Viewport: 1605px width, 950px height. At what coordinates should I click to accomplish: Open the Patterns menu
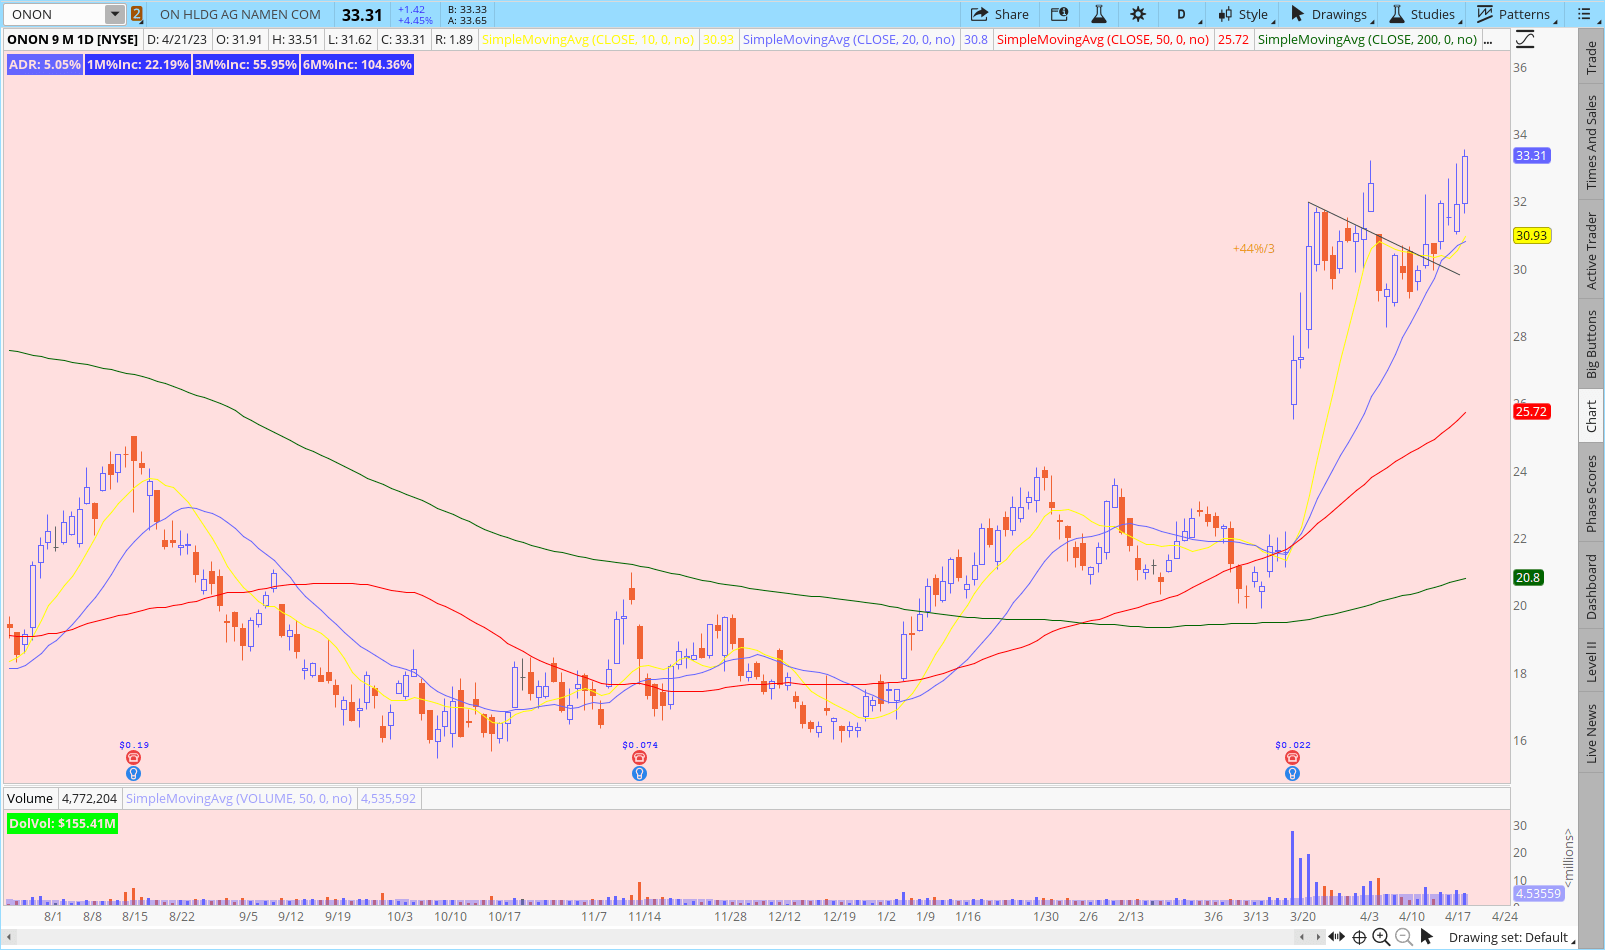[1516, 14]
